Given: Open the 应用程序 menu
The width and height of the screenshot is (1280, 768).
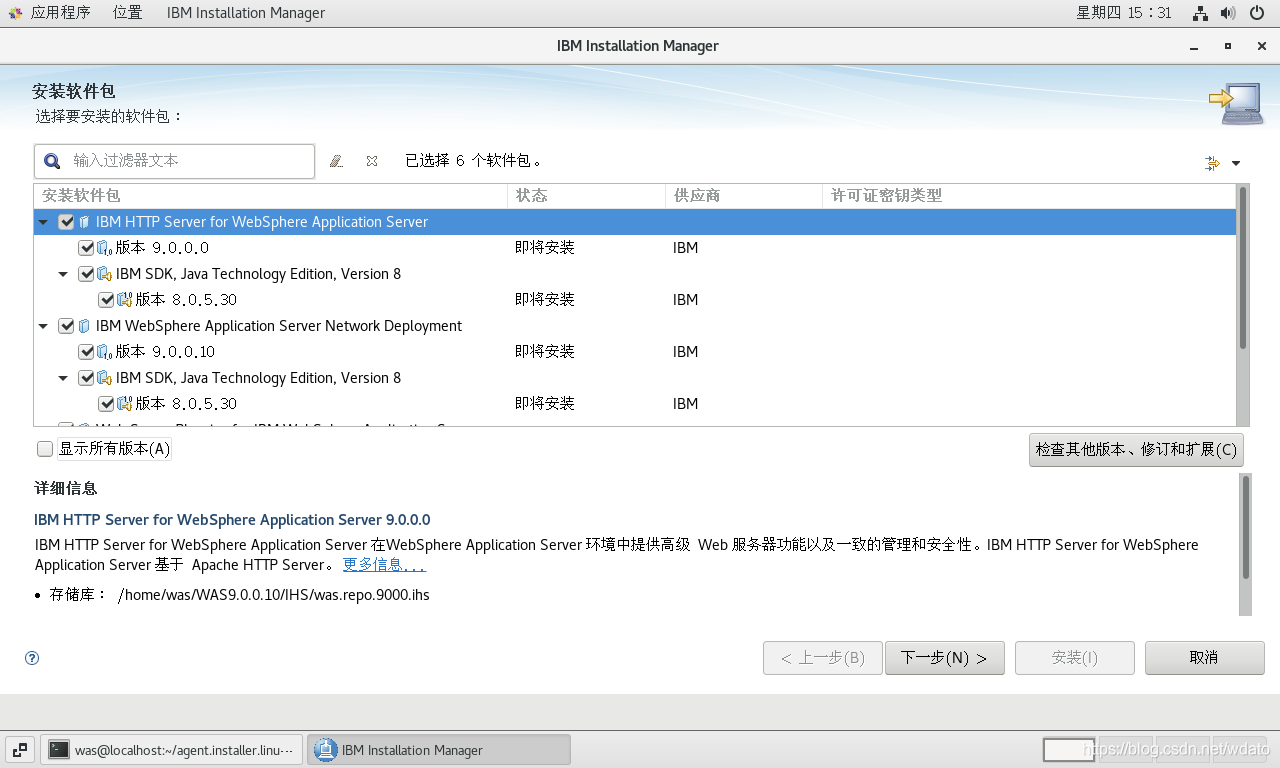Looking at the screenshot, I should 61,13.
